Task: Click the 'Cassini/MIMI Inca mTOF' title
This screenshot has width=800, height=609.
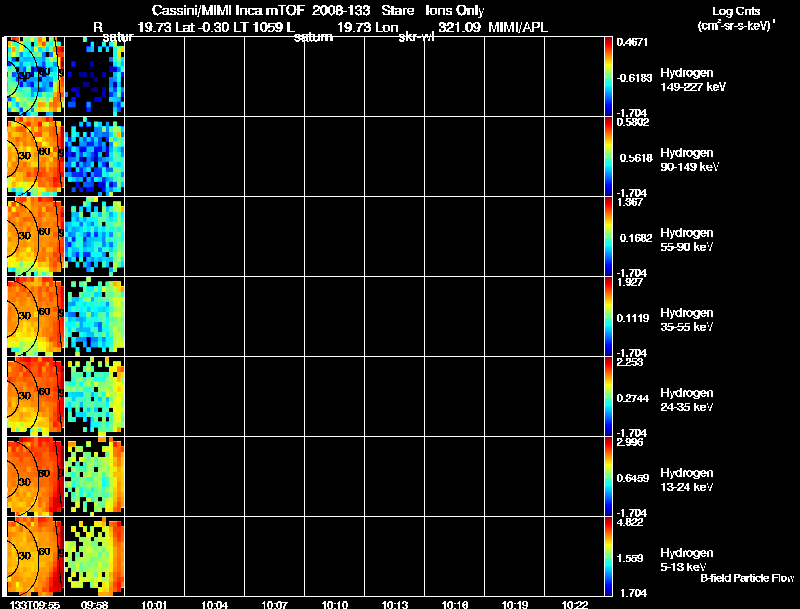Action: pos(228,10)
